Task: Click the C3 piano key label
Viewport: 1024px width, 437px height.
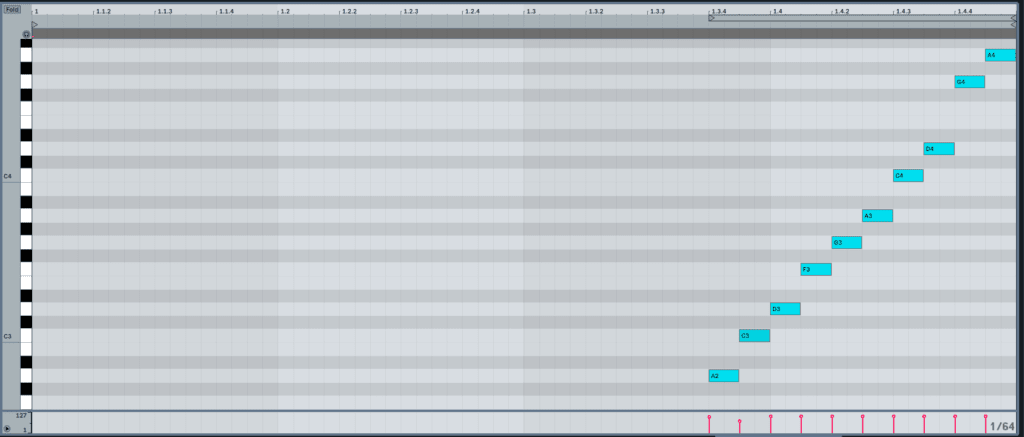Action: pos(8,336)
